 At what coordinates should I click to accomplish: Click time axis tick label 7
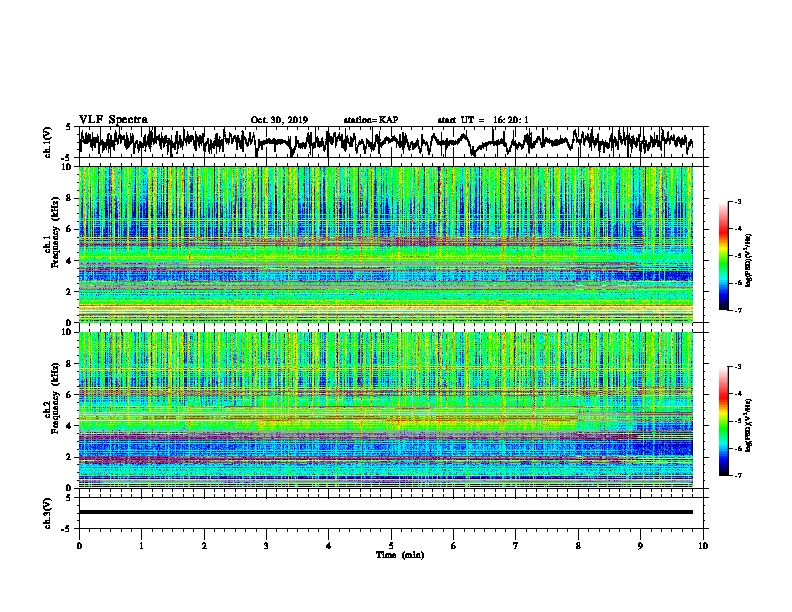pyautogui.click(x=516, y=546)
